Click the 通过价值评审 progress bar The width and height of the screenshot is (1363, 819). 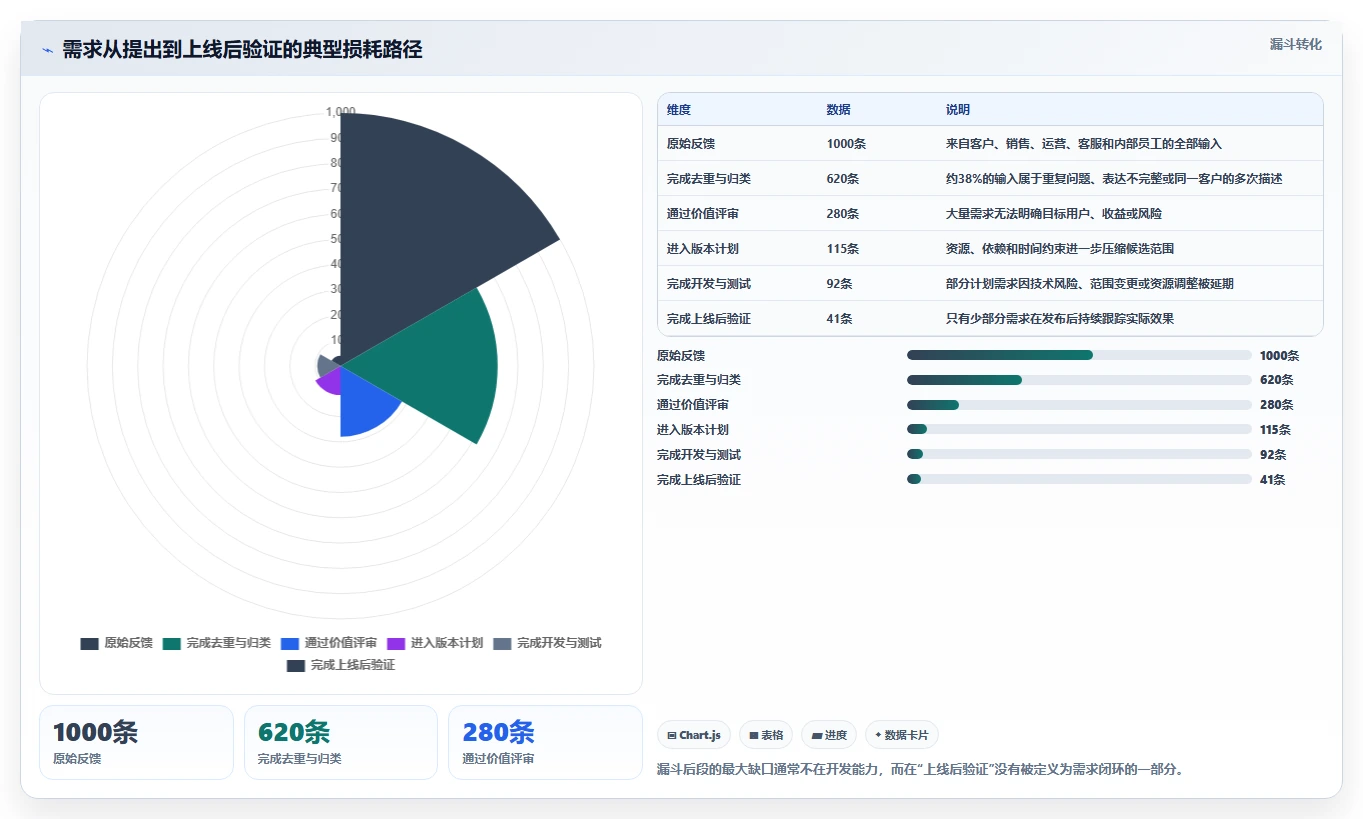coord(1079,405)
